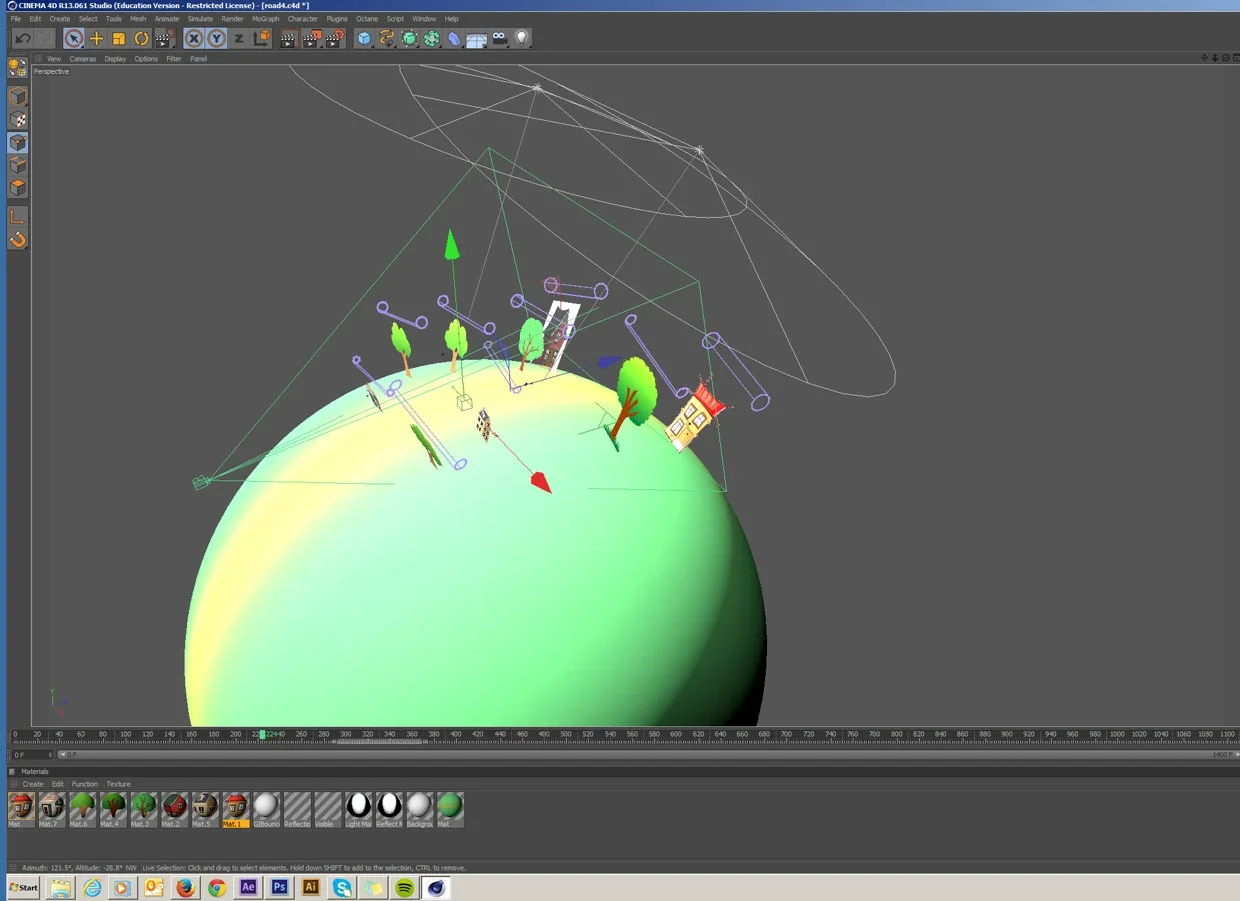
Task: Open the spline tools icon
Action: click(387, 38)
